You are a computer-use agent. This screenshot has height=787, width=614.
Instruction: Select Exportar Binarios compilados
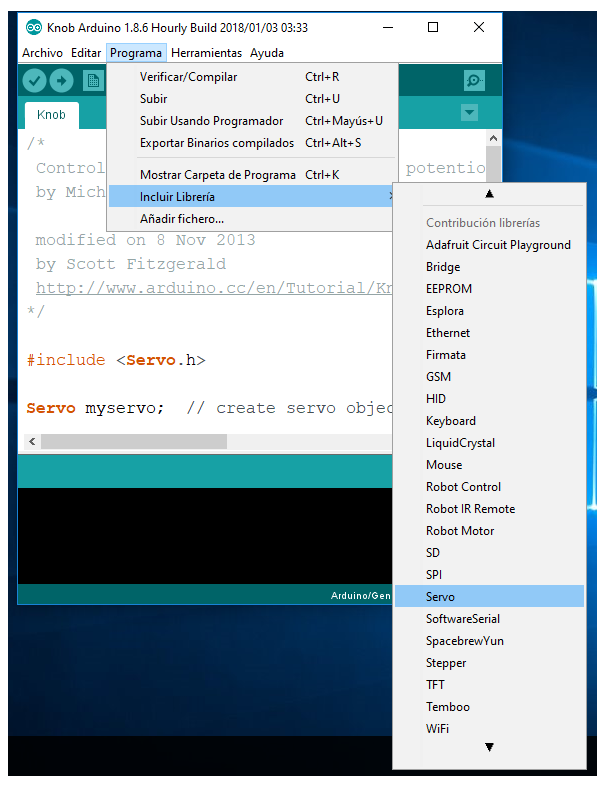point(253,143)
